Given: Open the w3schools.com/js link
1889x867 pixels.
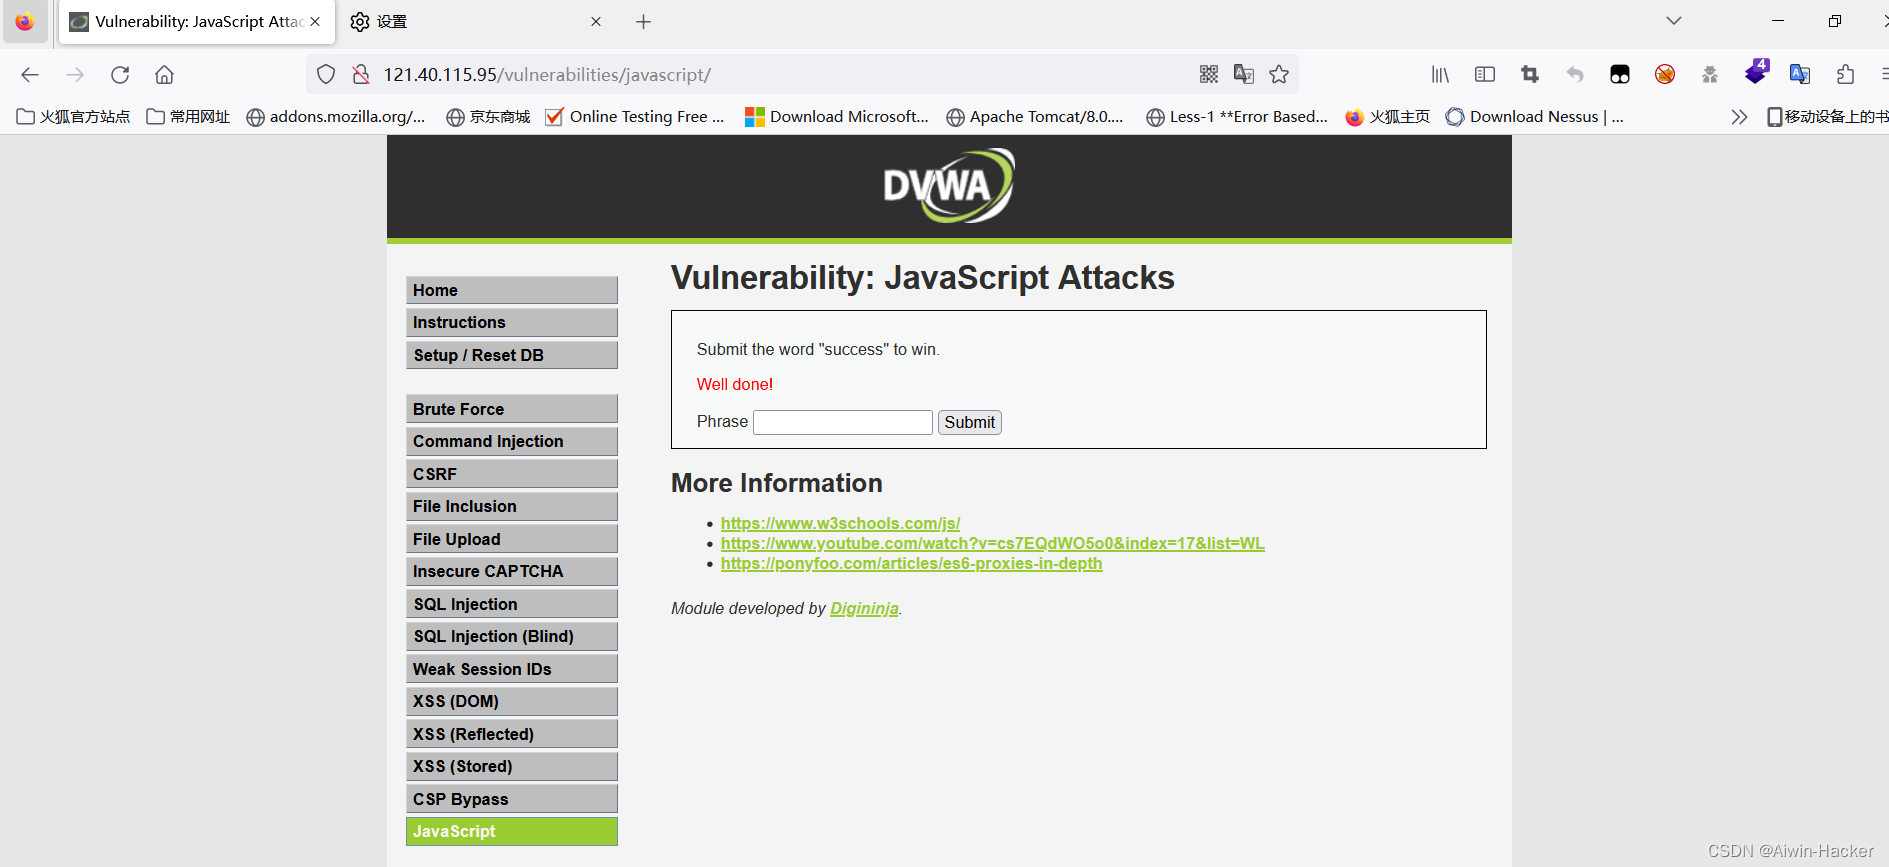Looking at the screenshot, I should [x=840, y=523].
